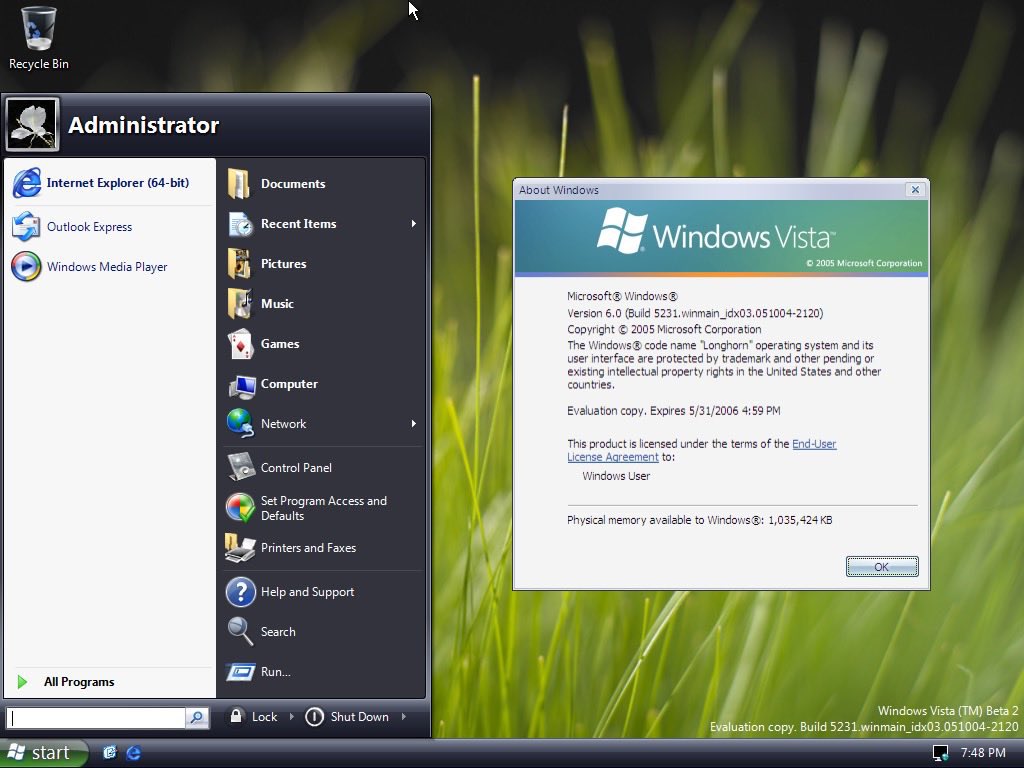Image resolution: width=1024 pixels, height=768 pixels.
Task: Click OK in the About Windows dialog
Action: click(881, 566)
